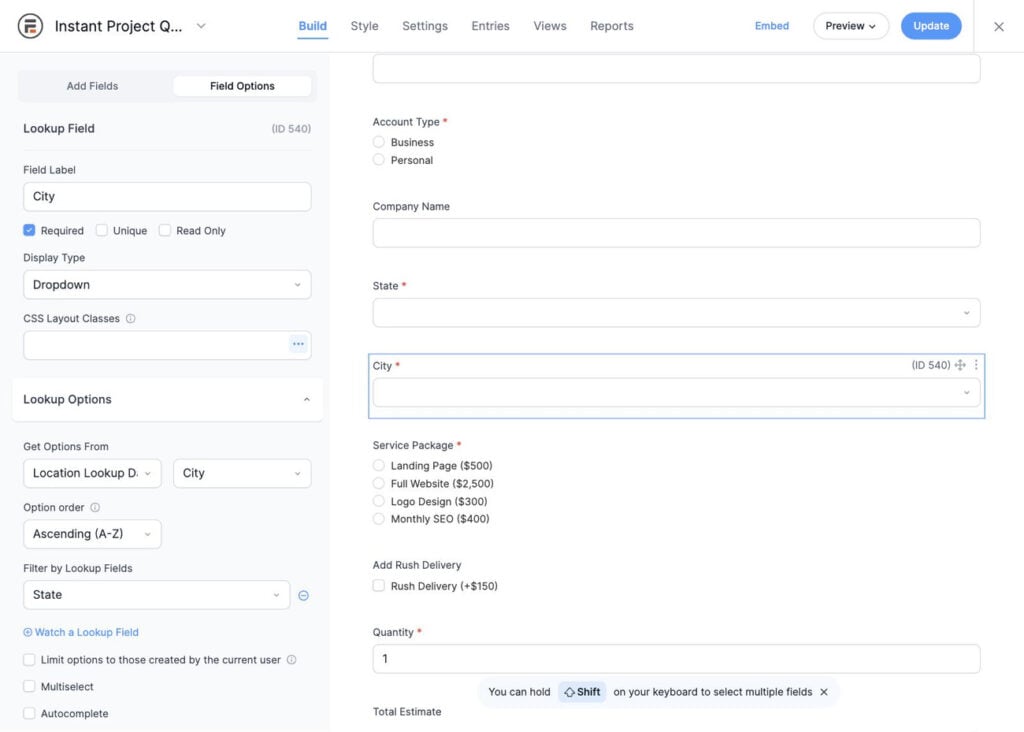1024x732 pixels.
Task: Select the Personal account type radio
Action: [x=379, y=159]
